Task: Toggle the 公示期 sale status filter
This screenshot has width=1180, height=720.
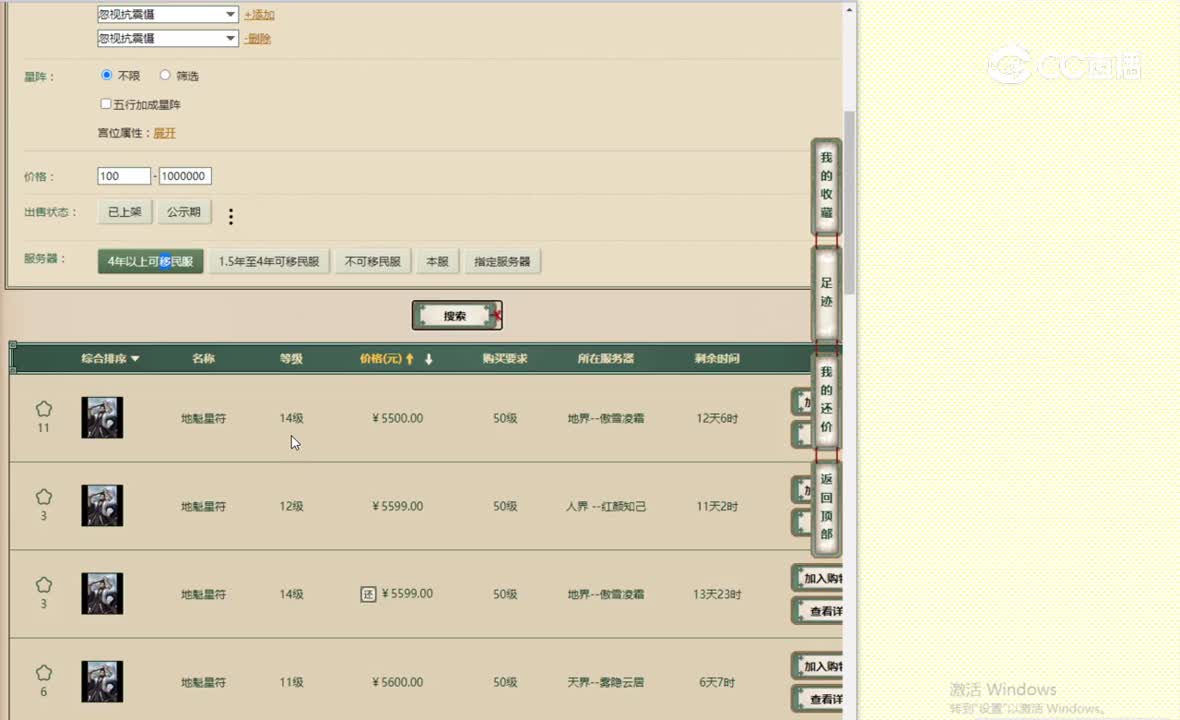Action: point(184,212)
